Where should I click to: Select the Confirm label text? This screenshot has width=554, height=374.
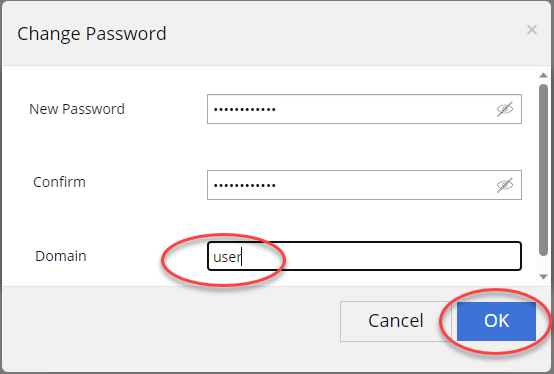tap(59, 182)
